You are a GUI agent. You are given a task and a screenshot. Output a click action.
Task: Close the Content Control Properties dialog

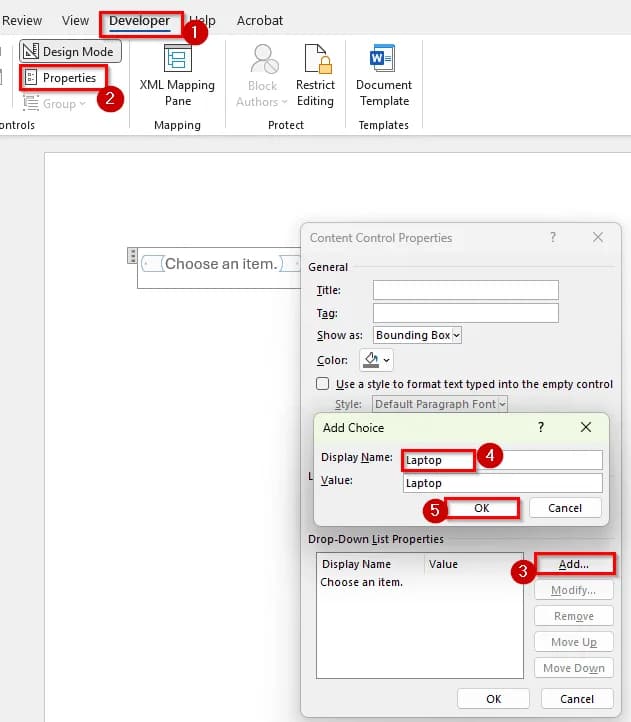click(x=598, y=237)
